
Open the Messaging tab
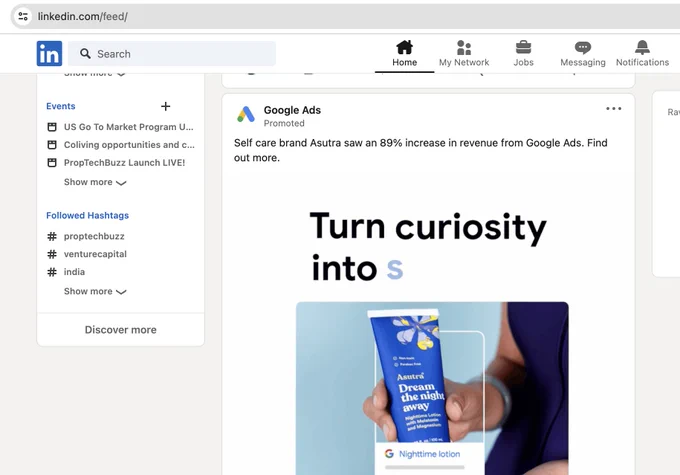(582, 54)
